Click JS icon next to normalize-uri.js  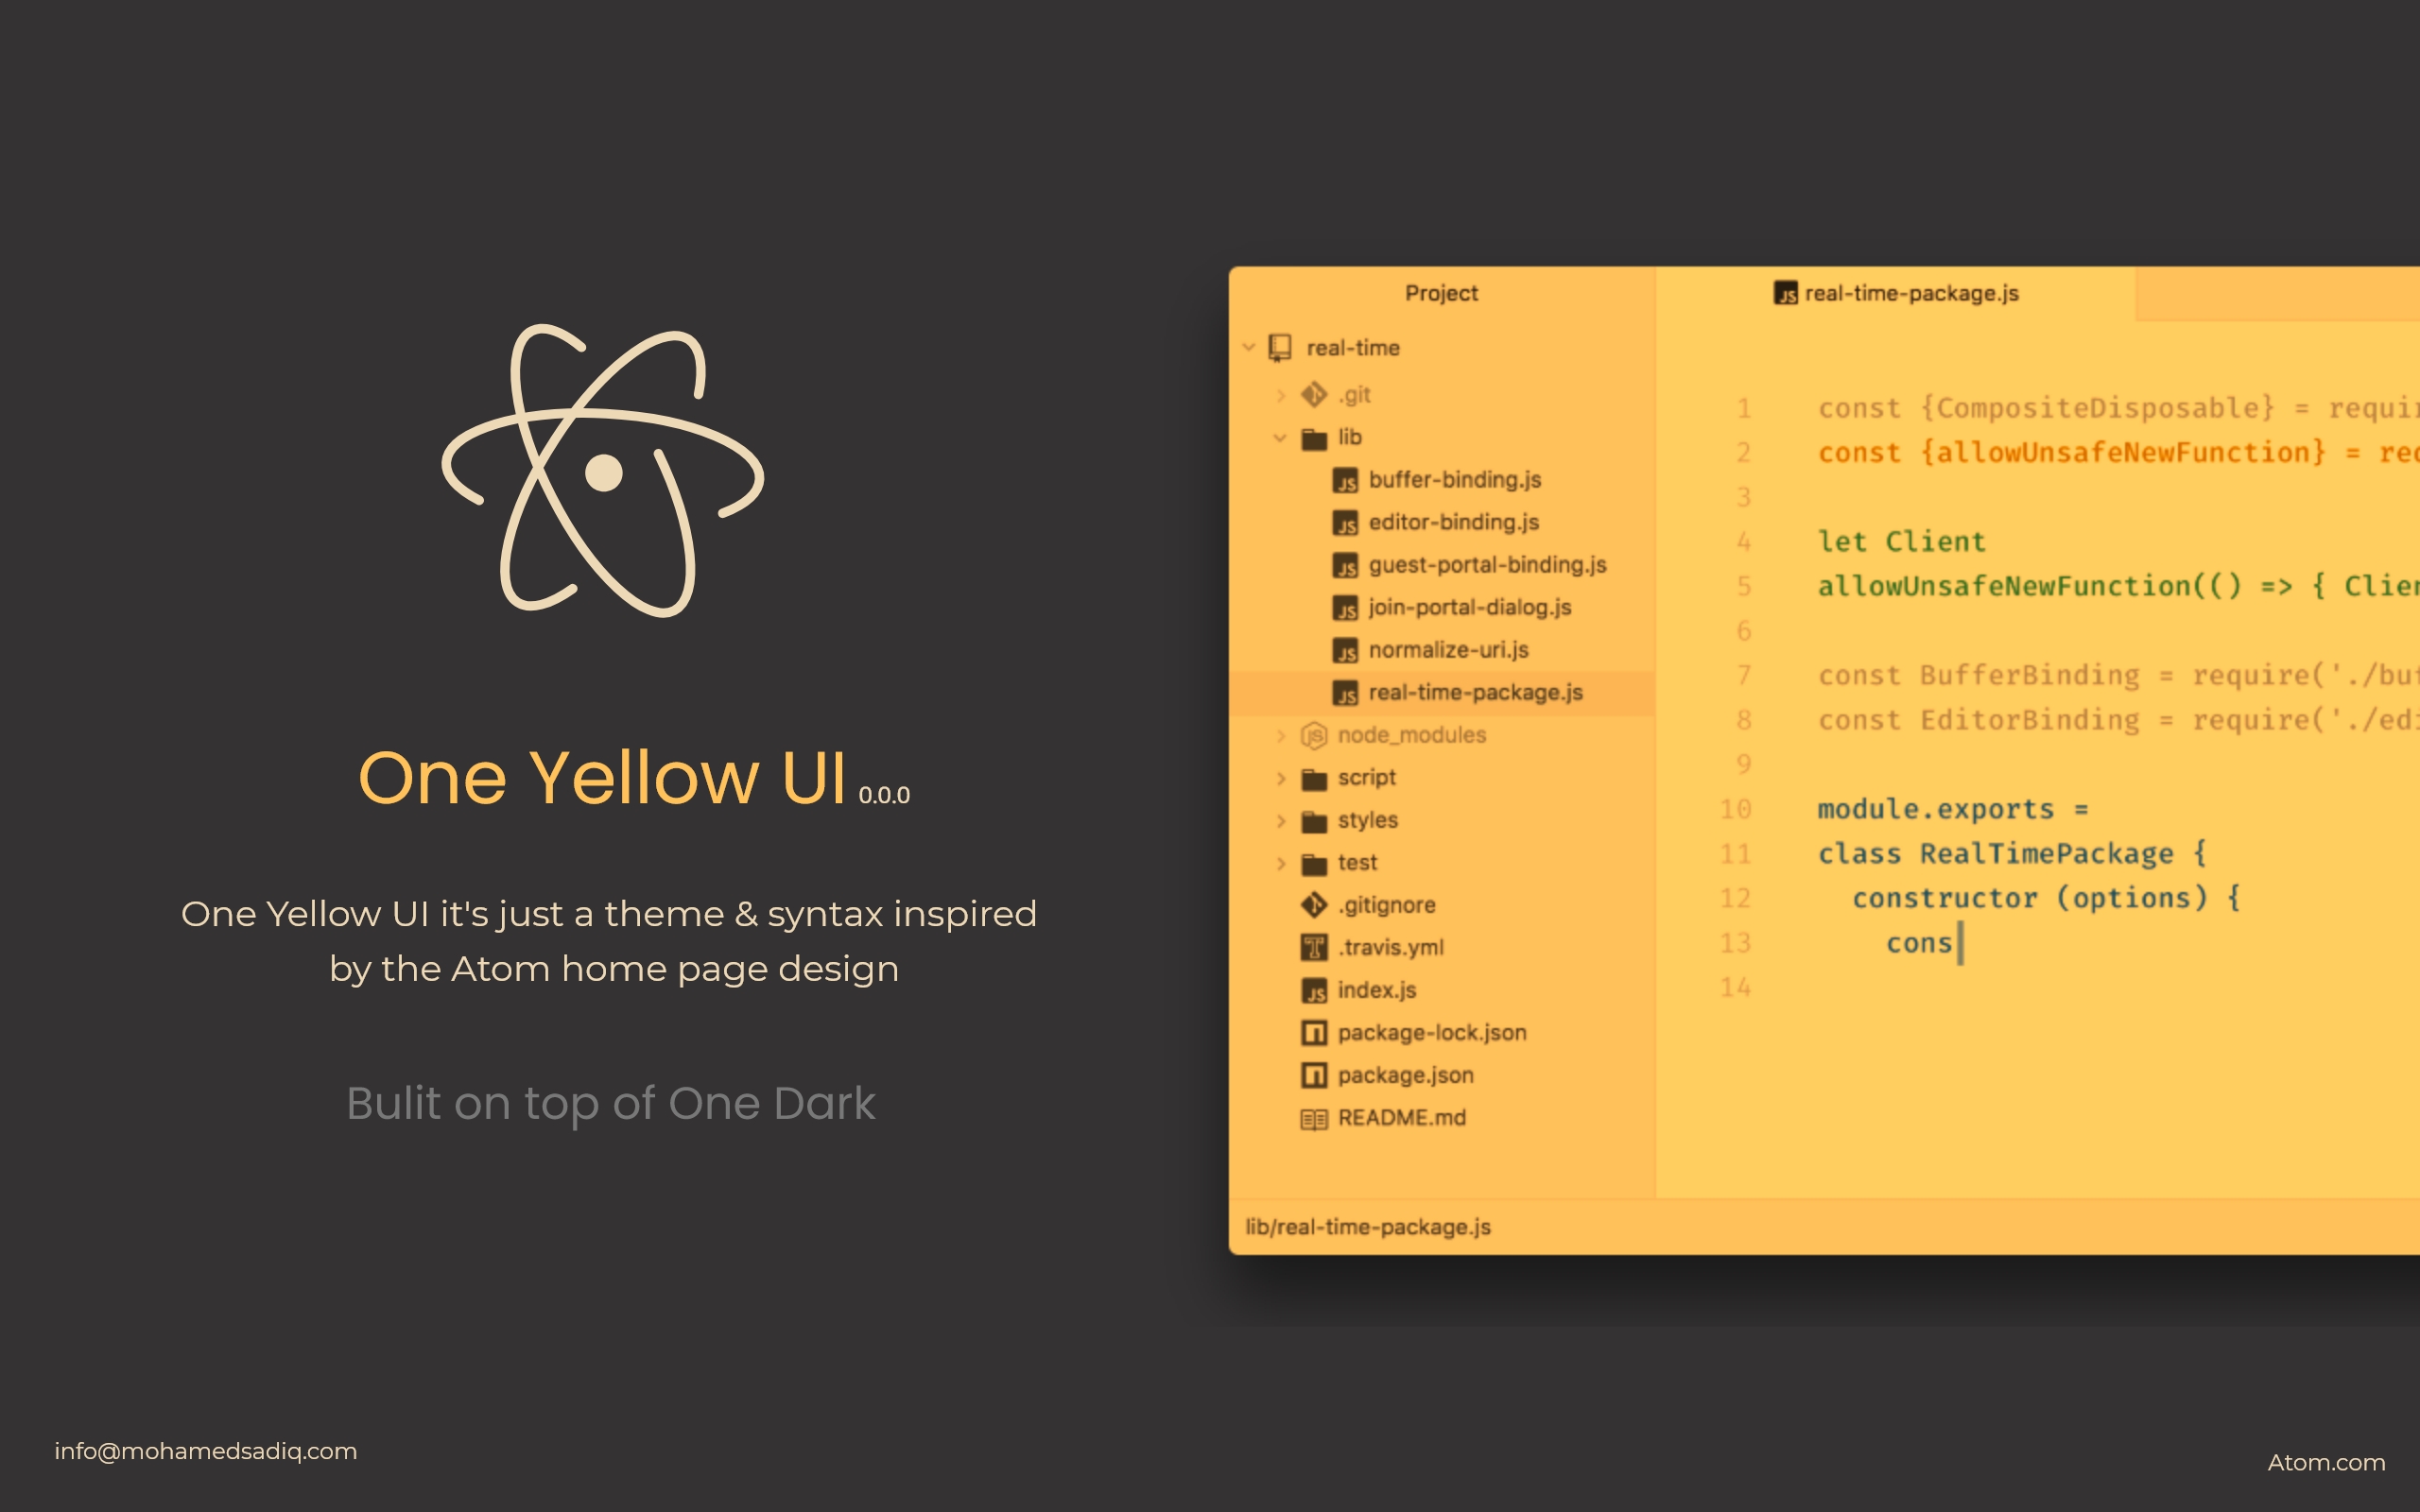[1345, 651]
